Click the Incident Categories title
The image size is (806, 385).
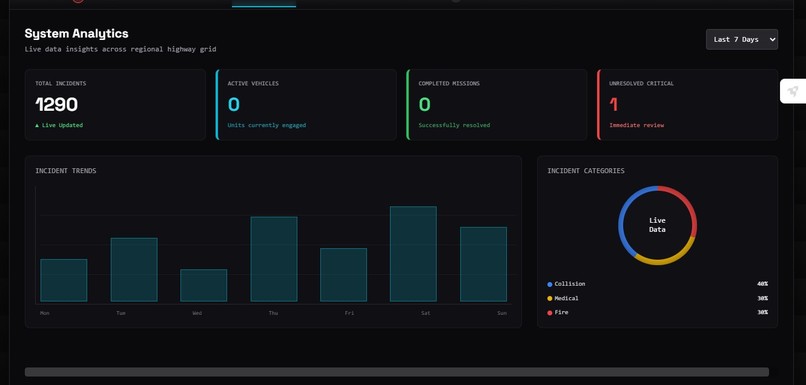point(586,171)
